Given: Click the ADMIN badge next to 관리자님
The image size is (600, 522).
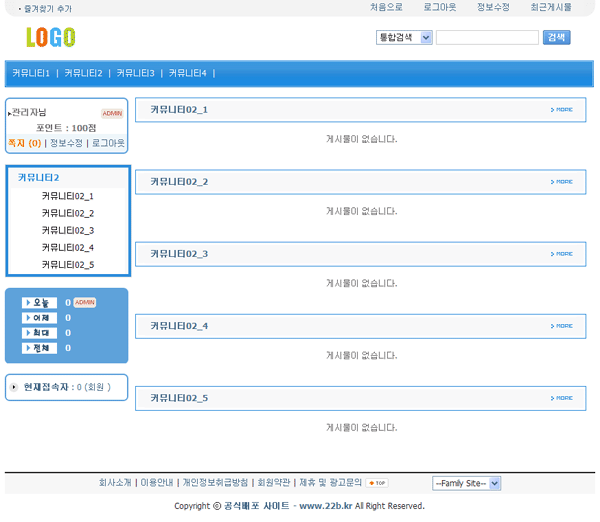Looking at the screenshot, I should click(x=112, y=113).
